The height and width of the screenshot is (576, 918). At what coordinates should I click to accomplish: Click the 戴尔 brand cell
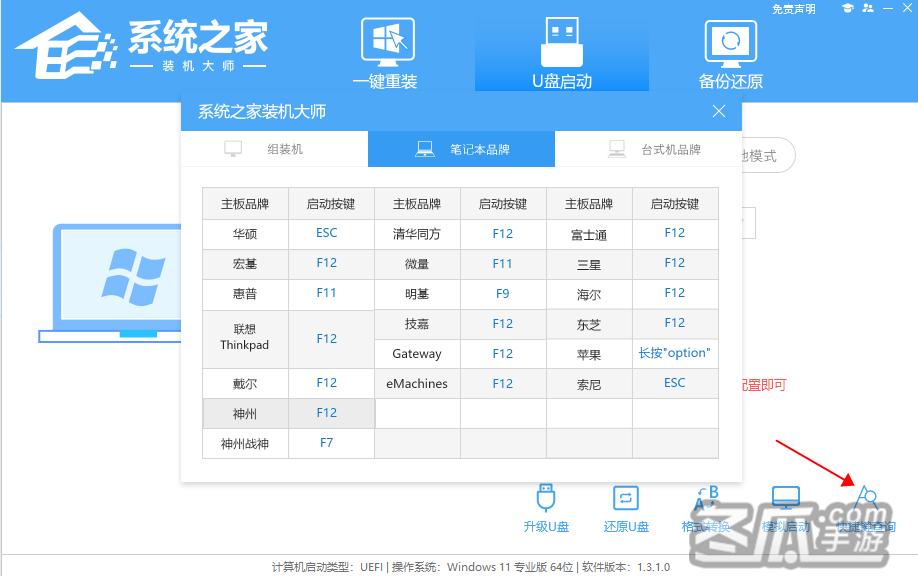point(245,384)
